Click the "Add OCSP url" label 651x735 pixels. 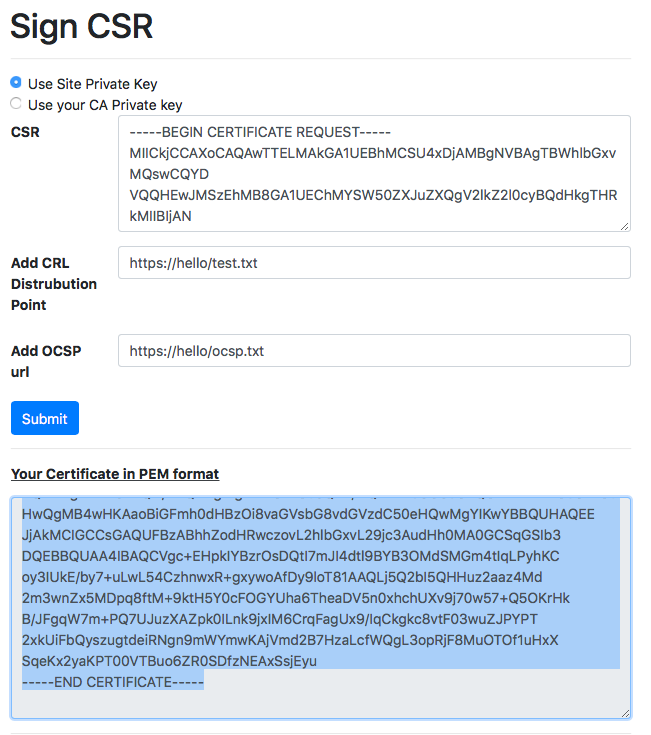coord(46,361)
